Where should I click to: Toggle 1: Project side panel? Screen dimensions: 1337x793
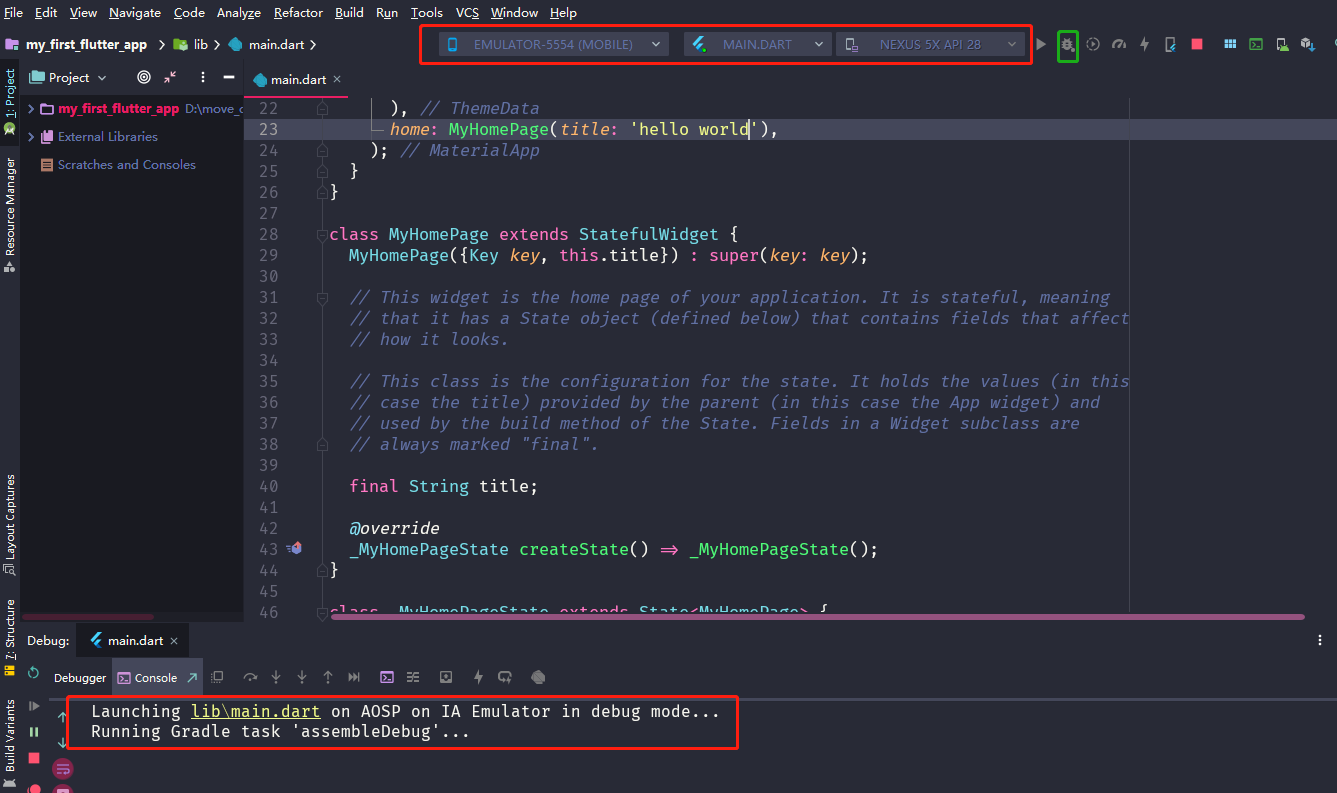pyautogui.click(x=10, y=100)
